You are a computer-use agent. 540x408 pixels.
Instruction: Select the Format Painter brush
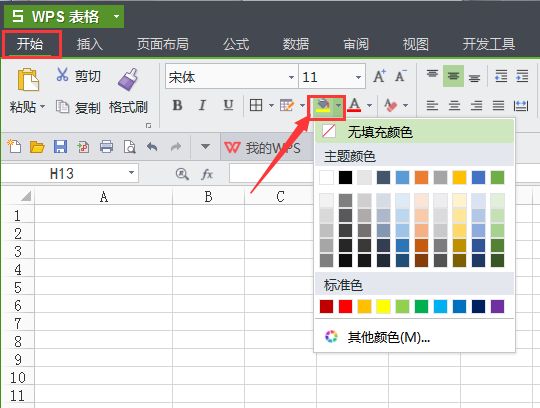click(x=128, y=80)
